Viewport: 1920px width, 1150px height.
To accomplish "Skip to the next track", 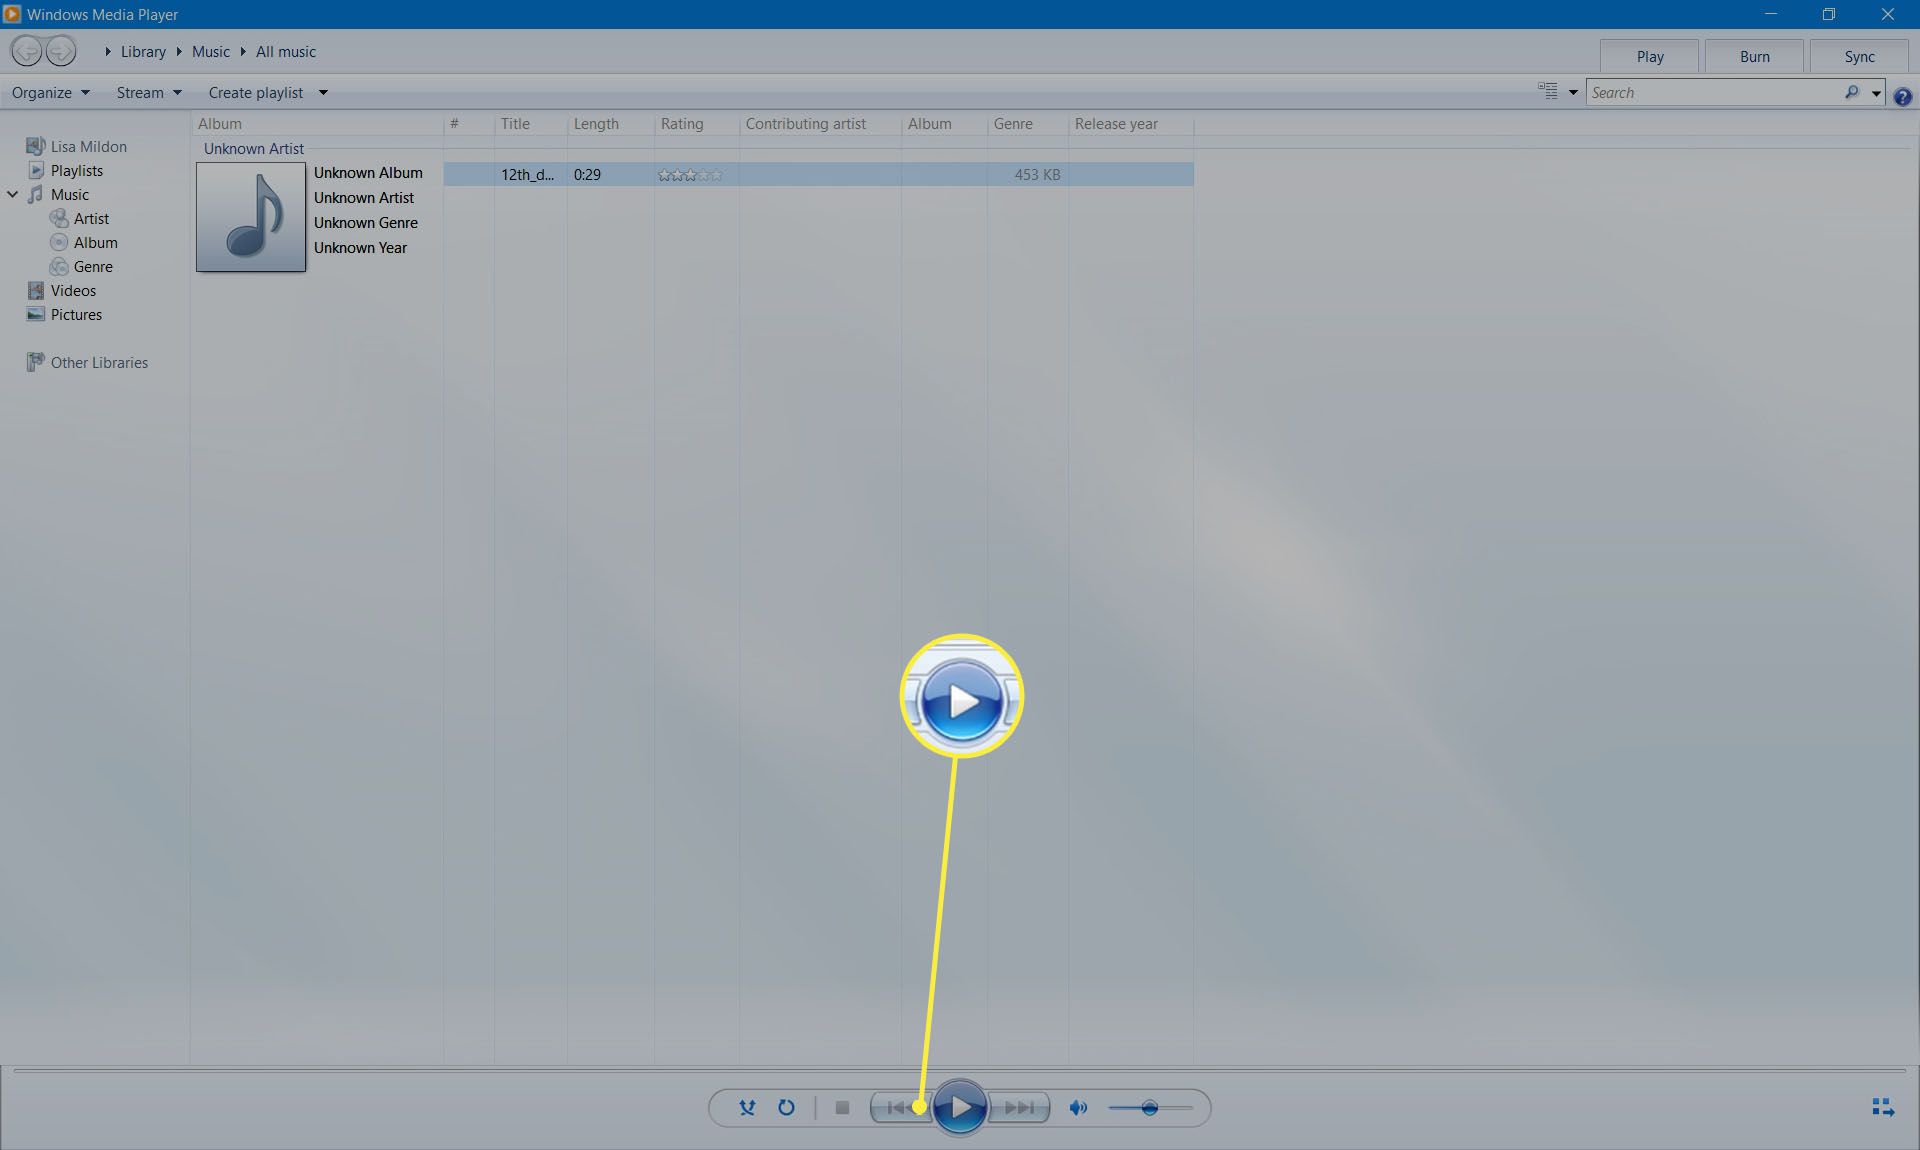I will [x=1019, y=1107].
